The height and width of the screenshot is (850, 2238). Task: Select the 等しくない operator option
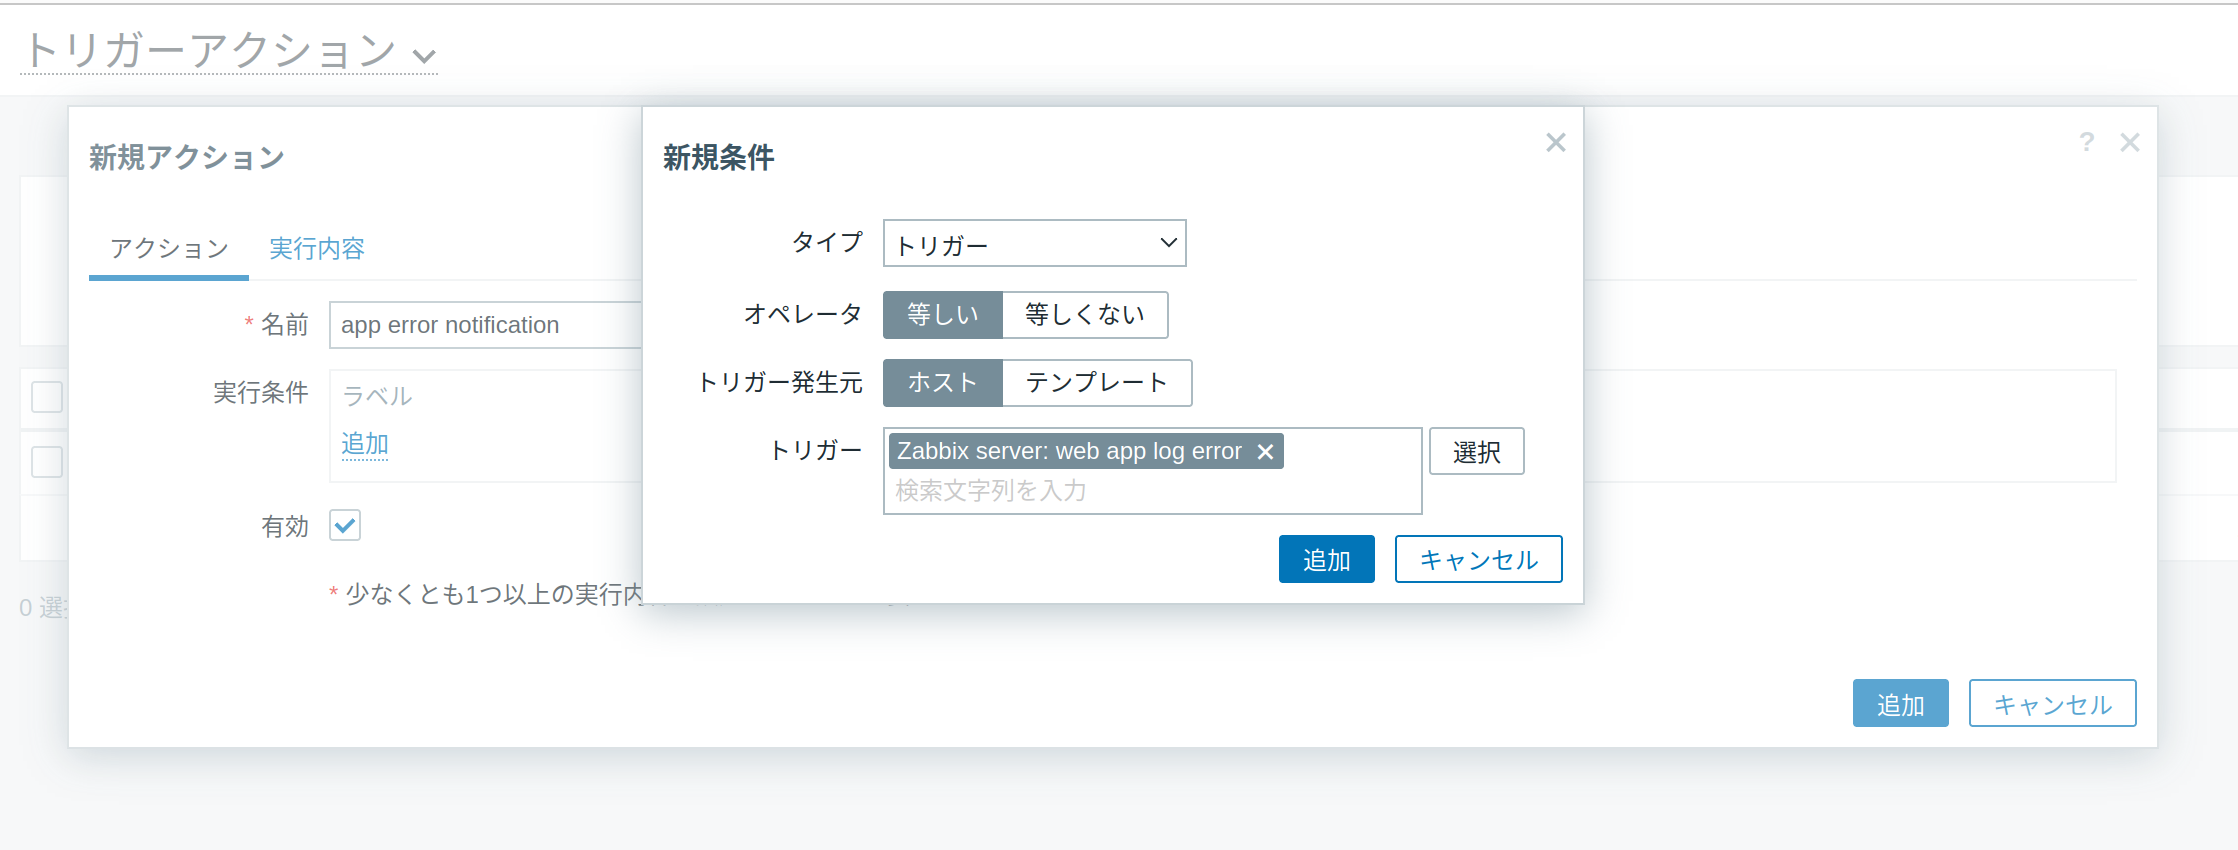click(1084, 315)
